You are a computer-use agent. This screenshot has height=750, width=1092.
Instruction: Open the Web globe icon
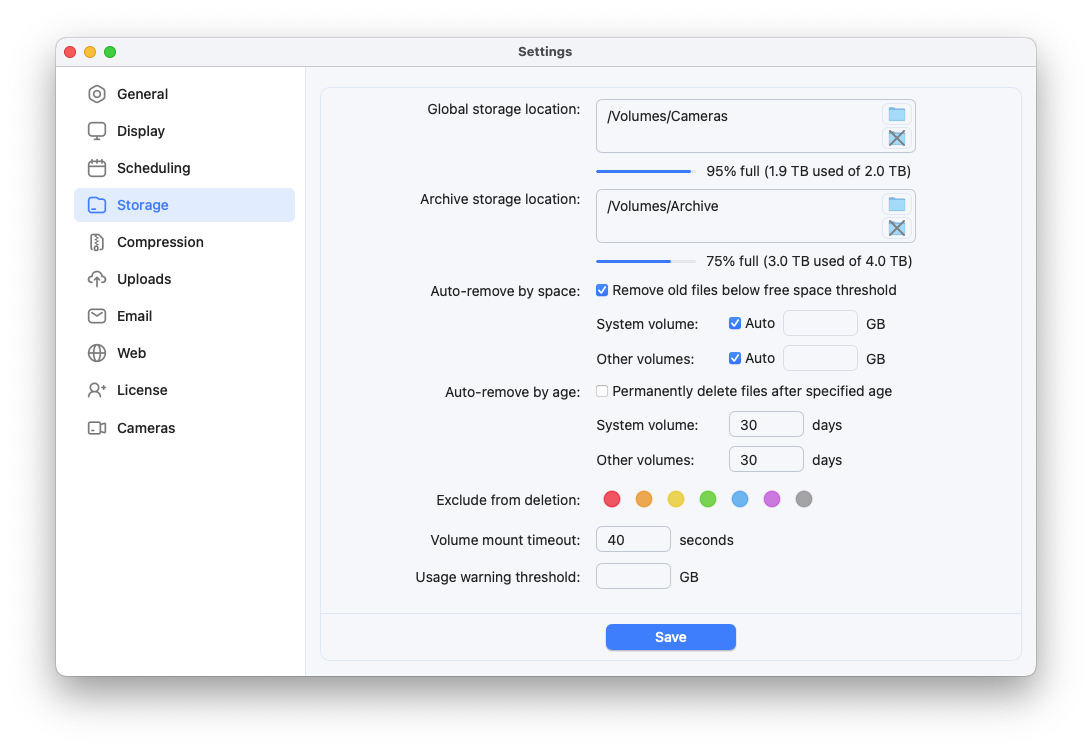[96, 353]
